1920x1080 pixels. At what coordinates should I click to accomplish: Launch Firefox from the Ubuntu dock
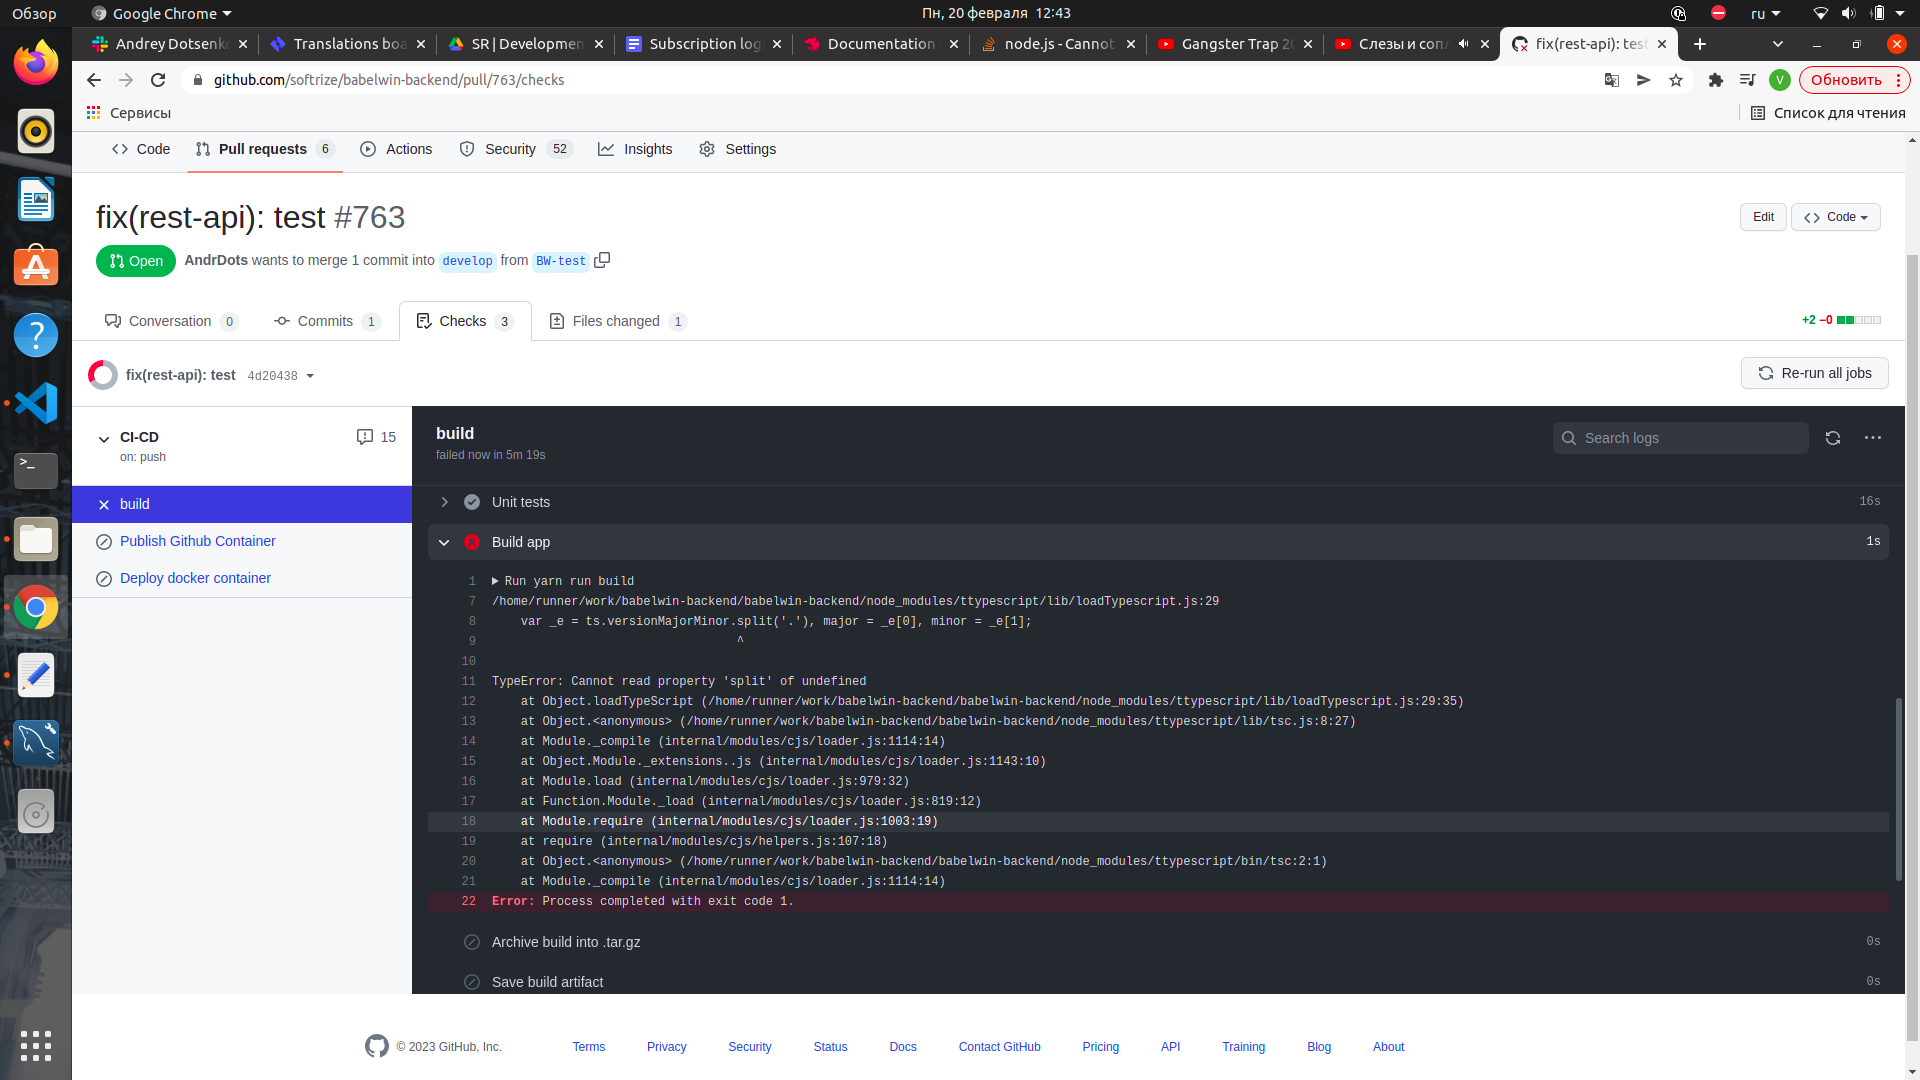[36, 63]
